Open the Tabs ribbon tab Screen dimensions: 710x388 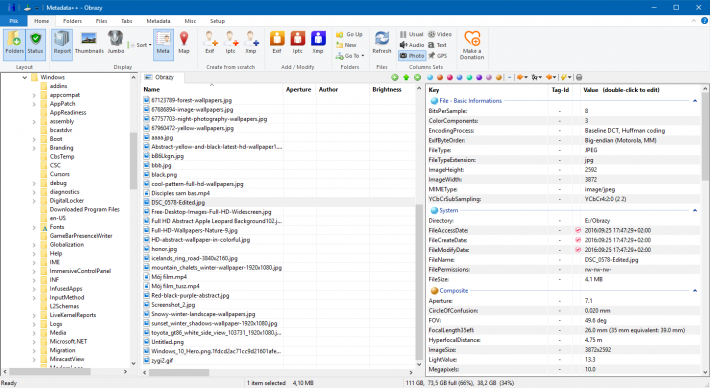[x=126, y=21]
